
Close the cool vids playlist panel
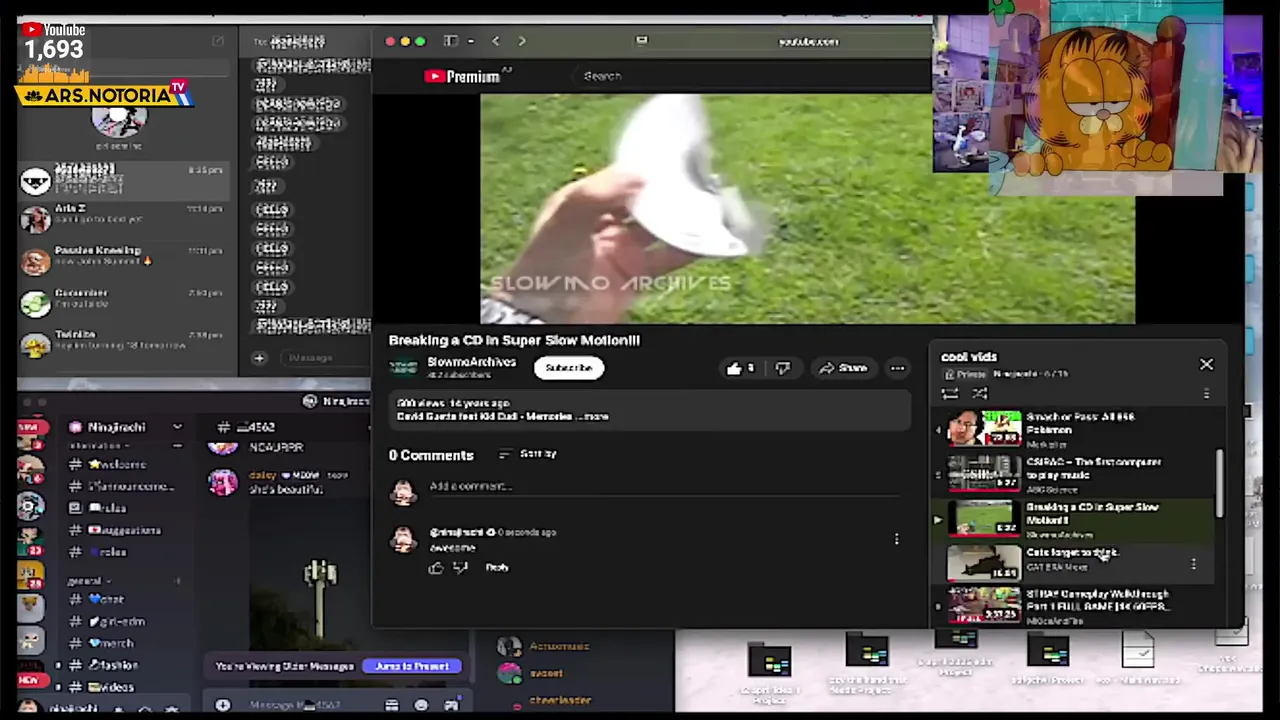(x=1206, y=364)
